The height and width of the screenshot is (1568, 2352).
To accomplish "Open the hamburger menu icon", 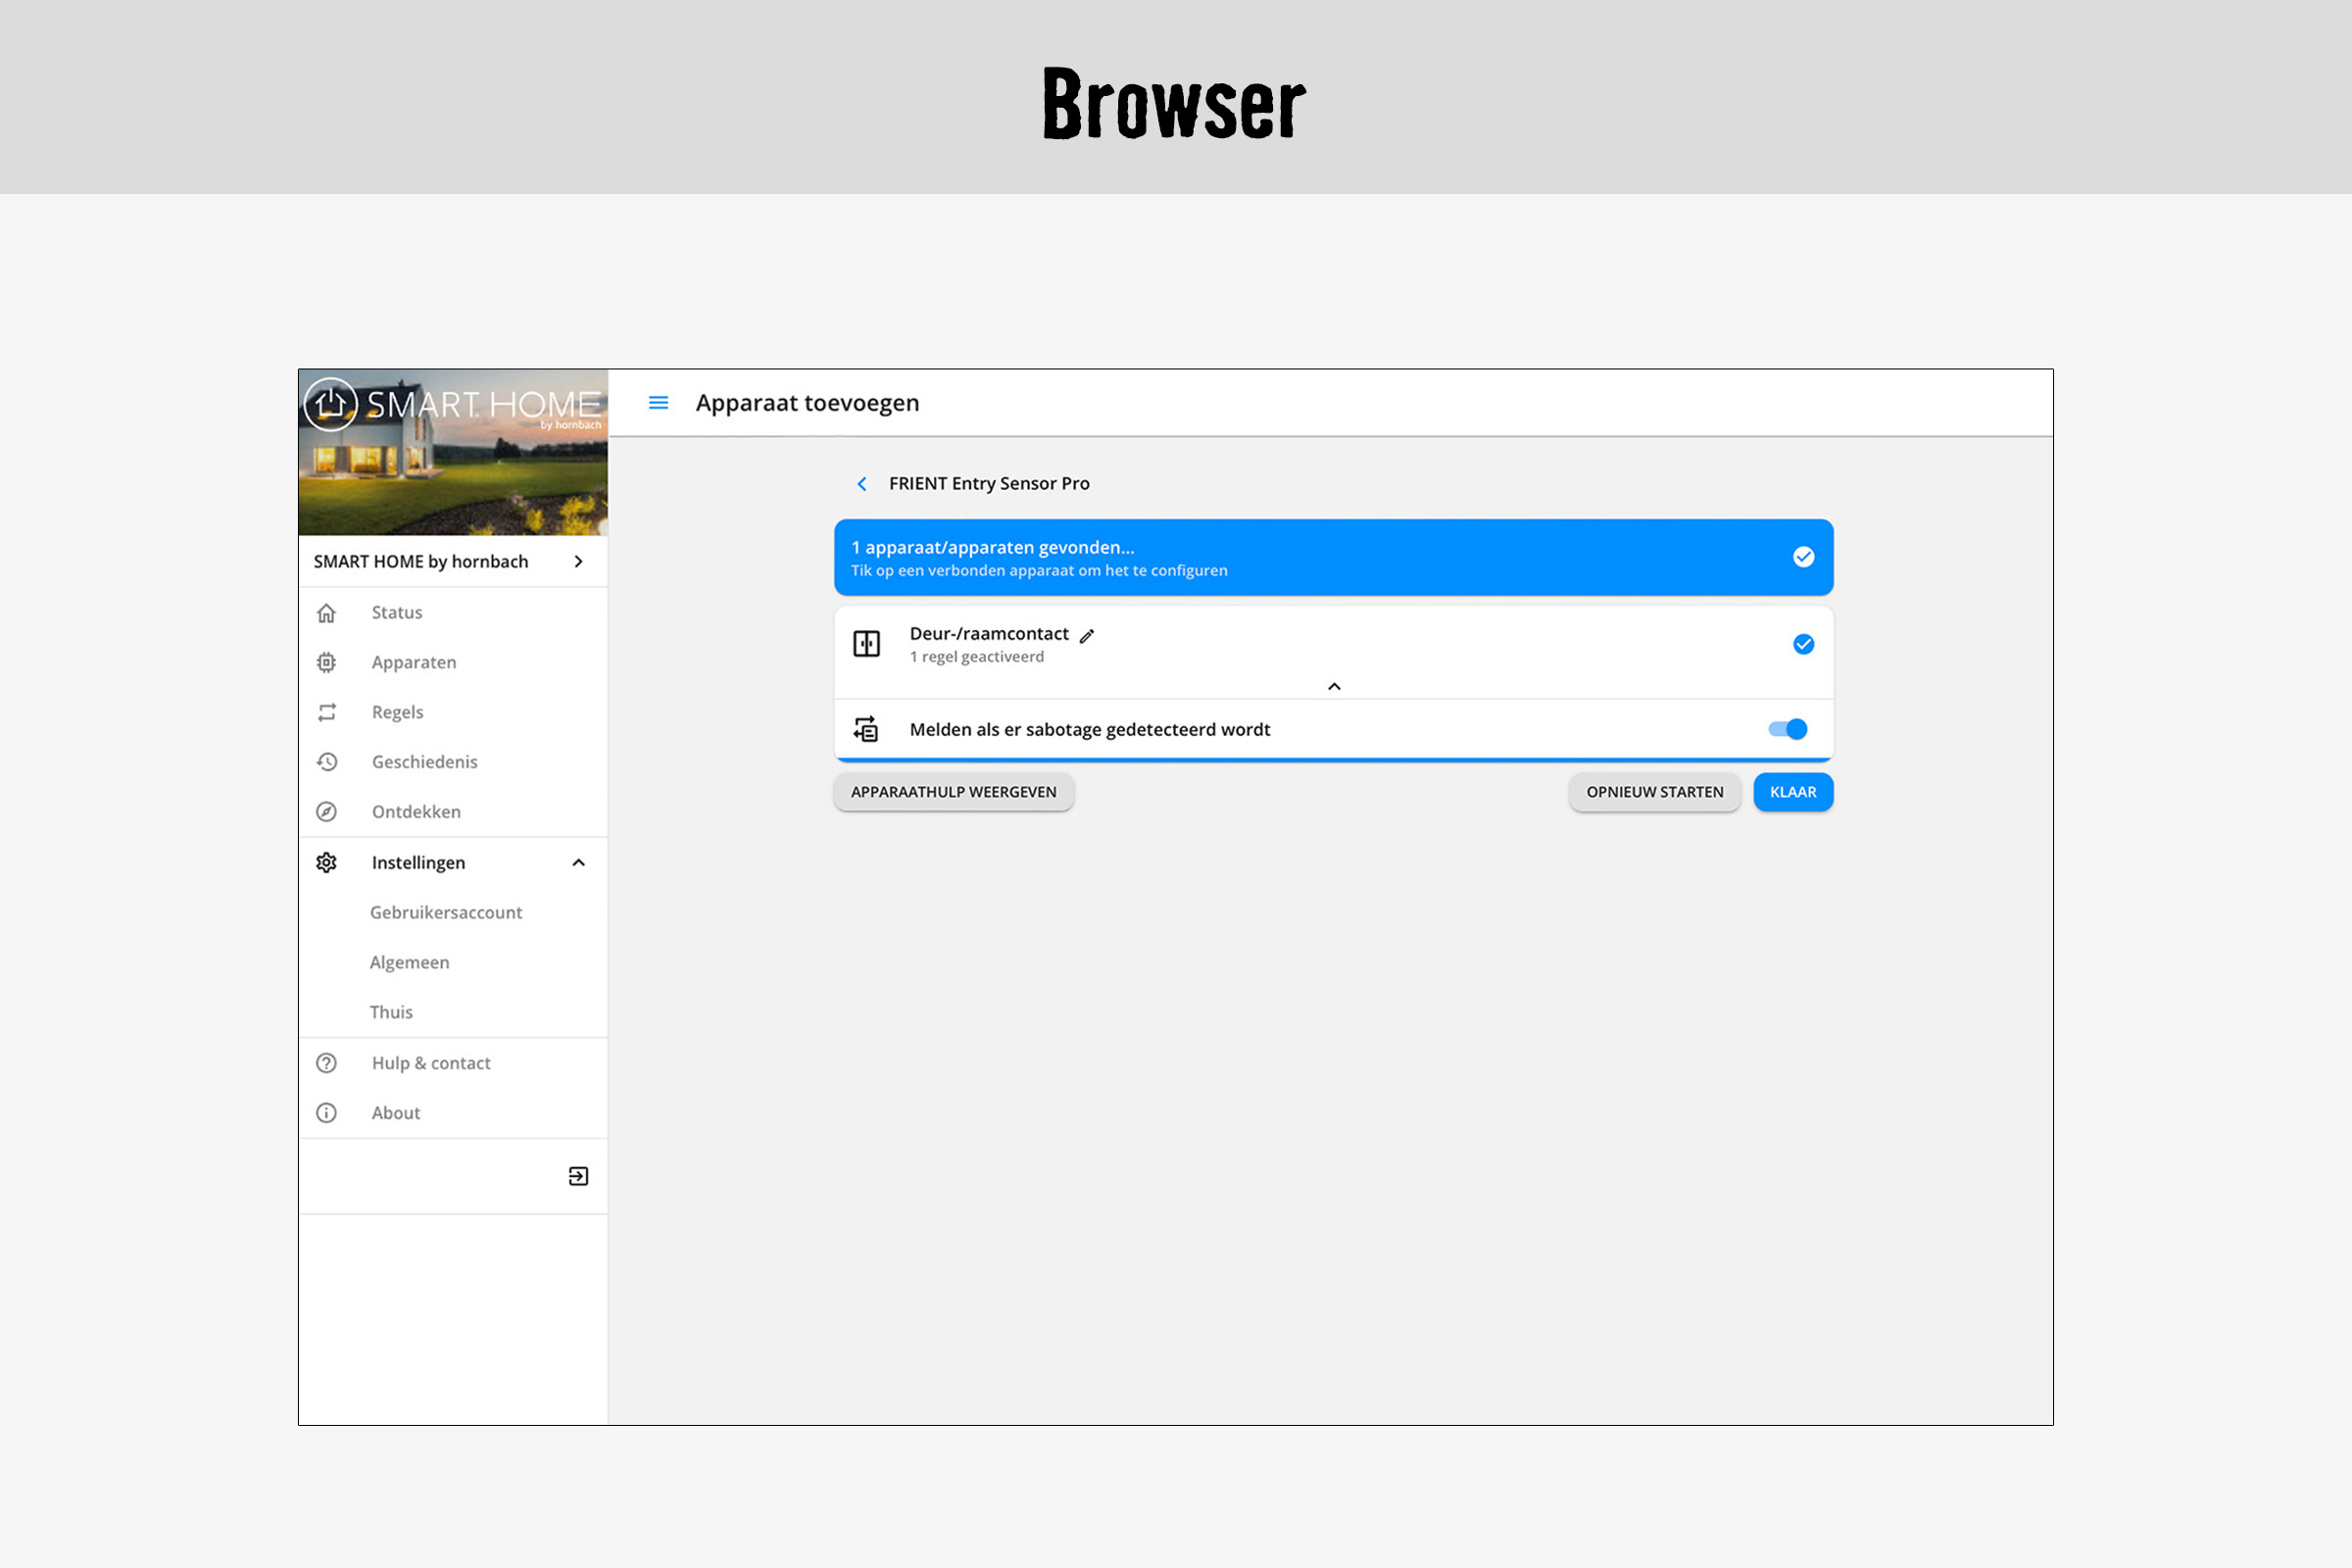I will click(658, 403).
